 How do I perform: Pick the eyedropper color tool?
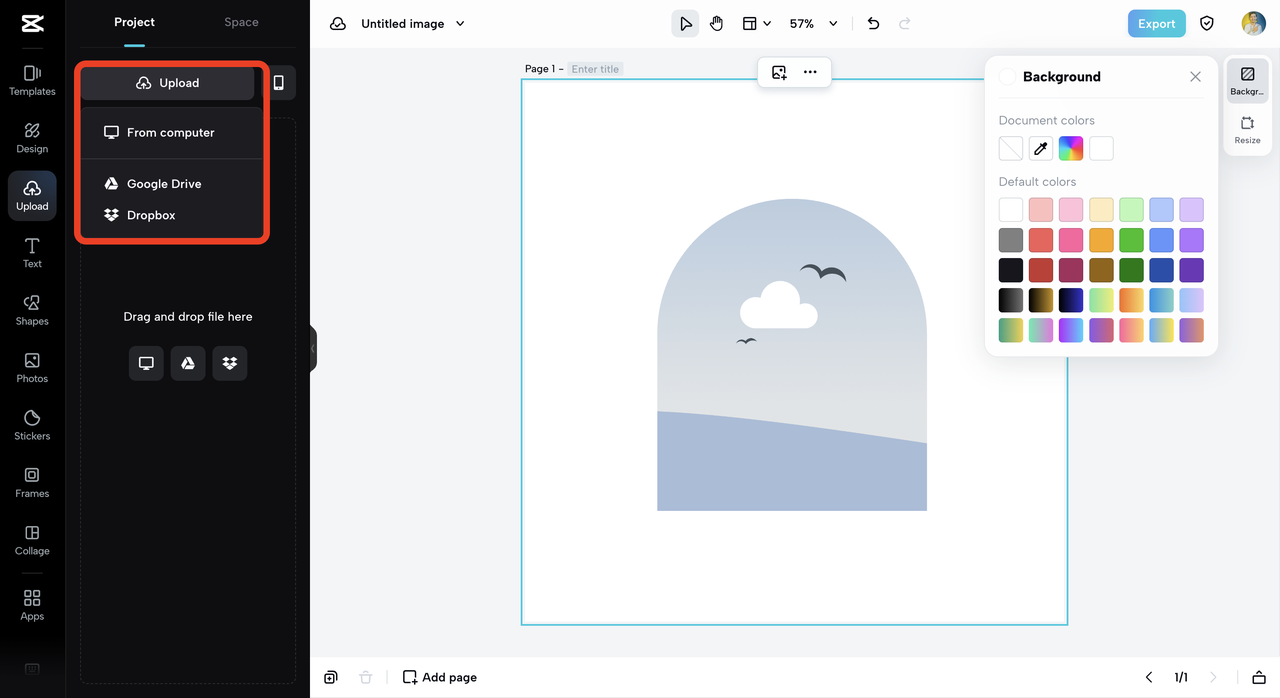click(x=1041, y=149)
